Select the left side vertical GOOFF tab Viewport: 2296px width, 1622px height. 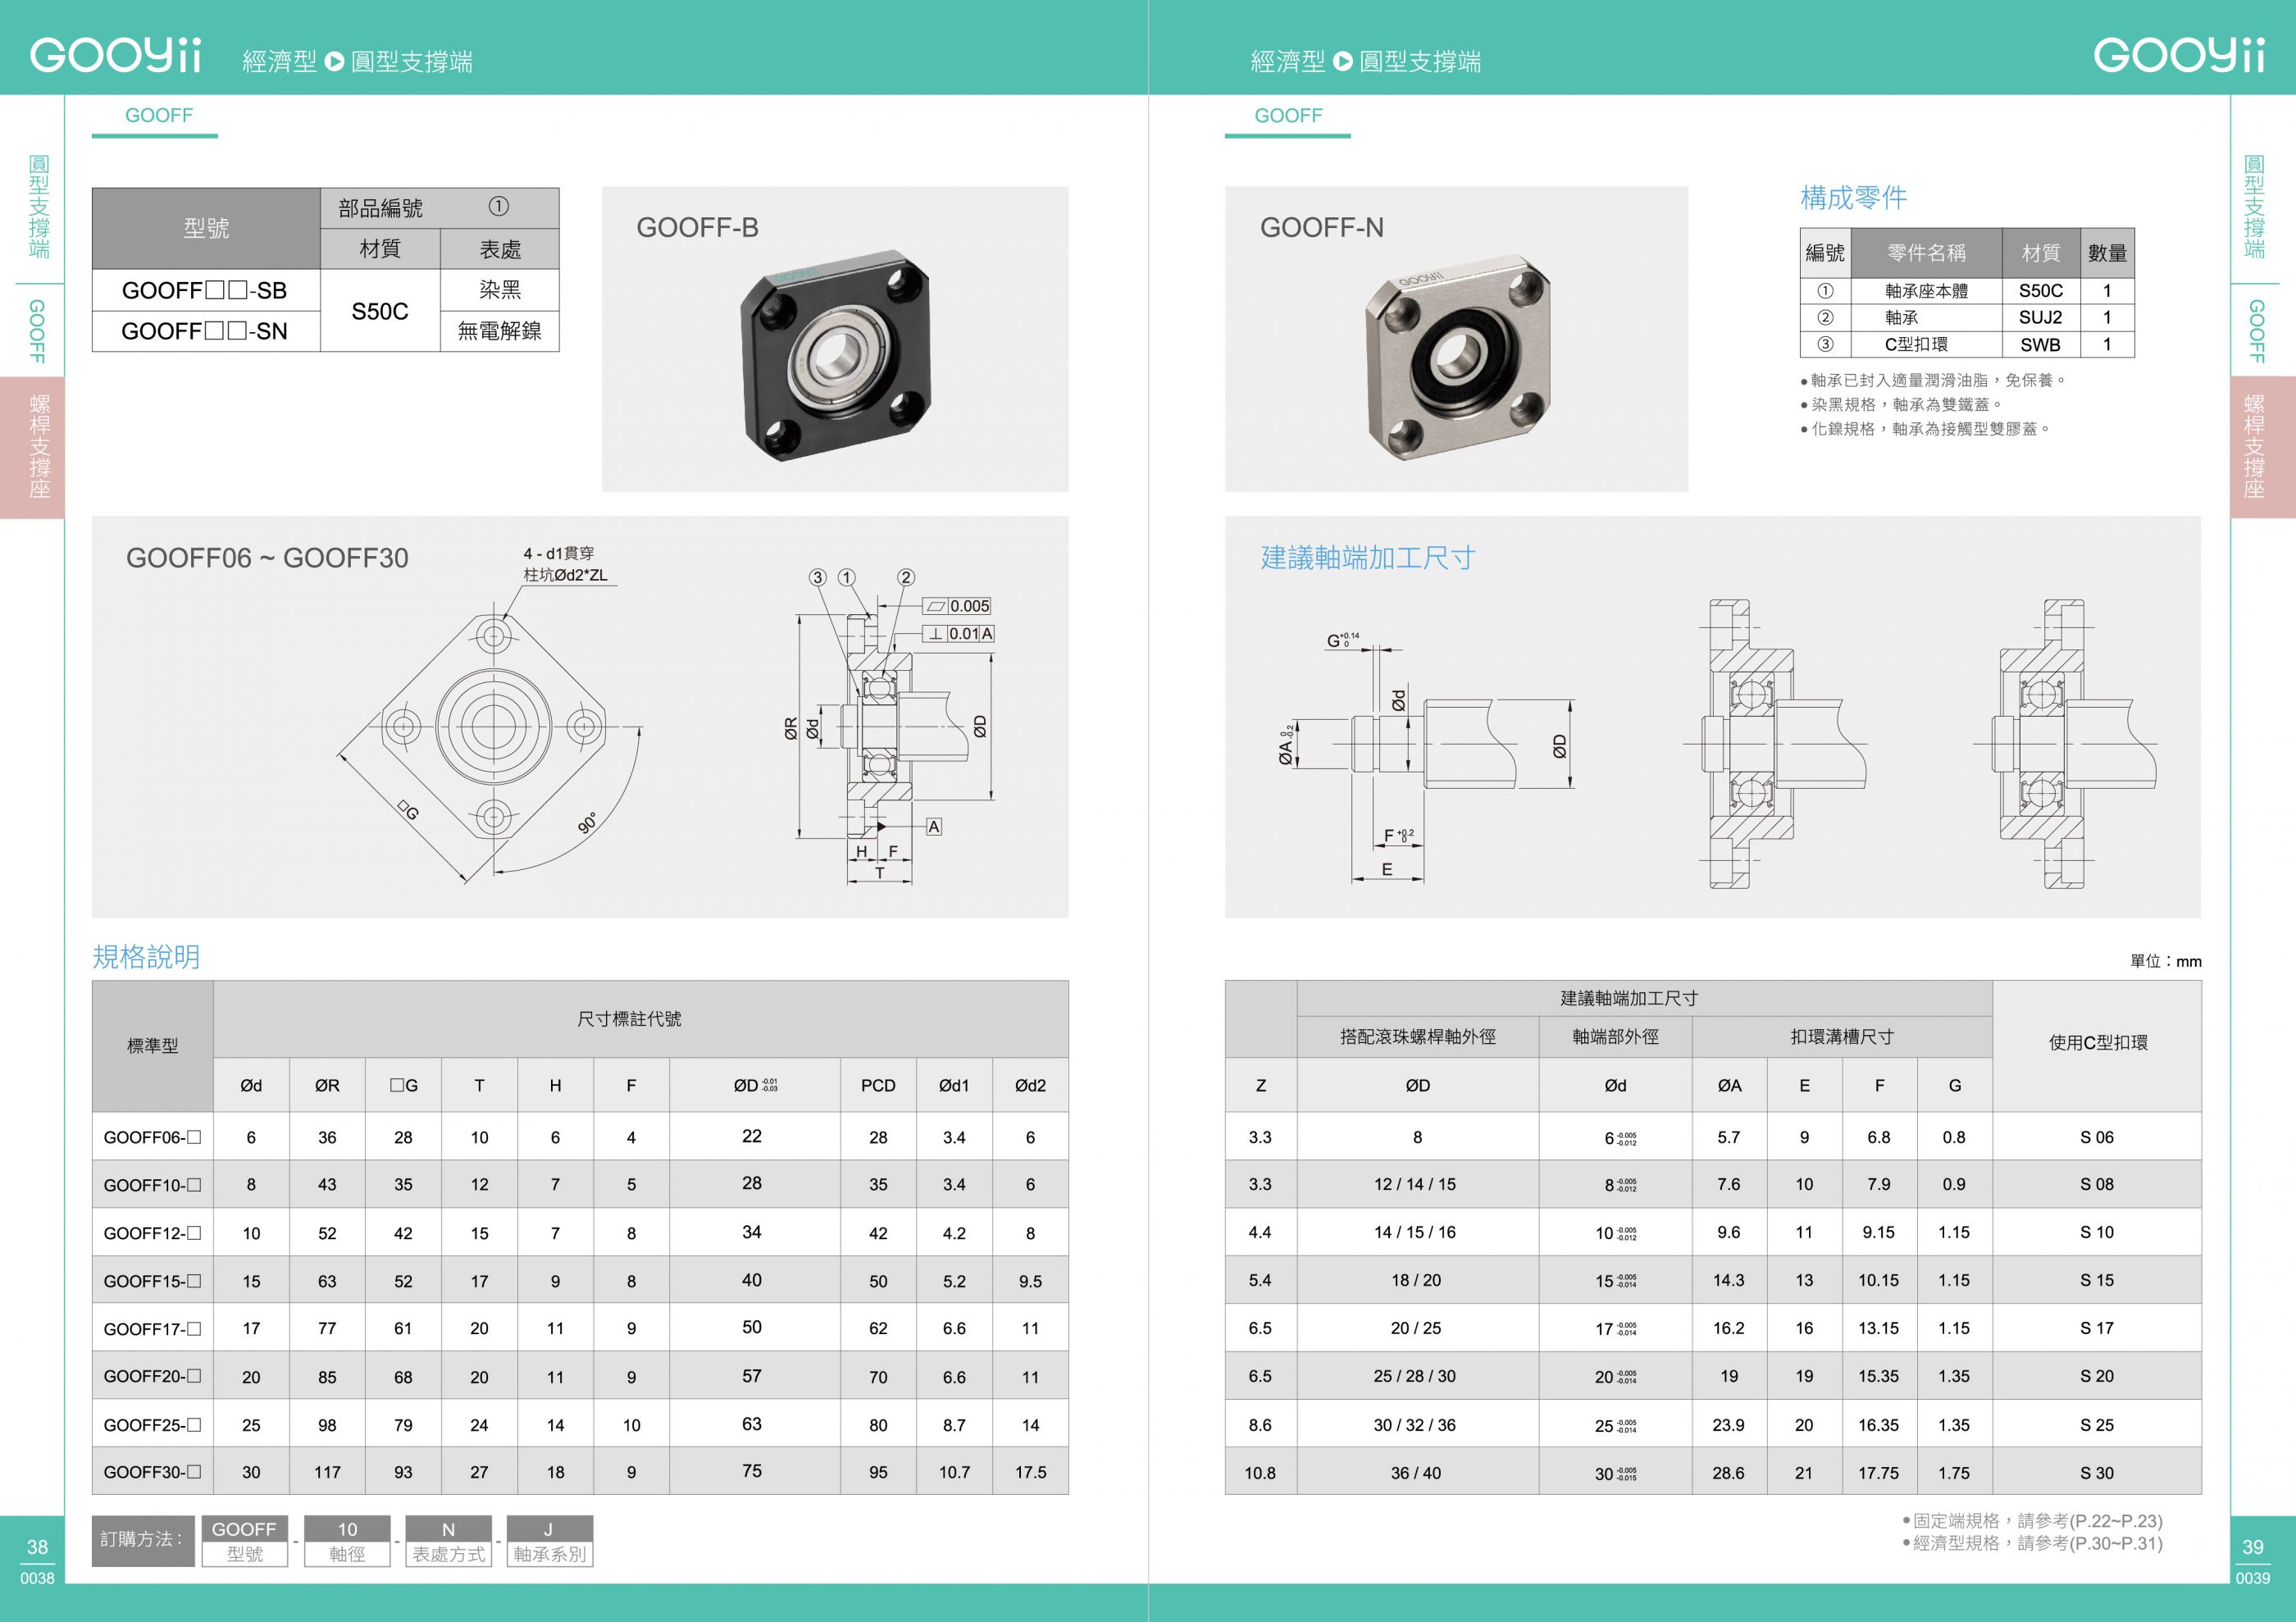click(38, 331)
